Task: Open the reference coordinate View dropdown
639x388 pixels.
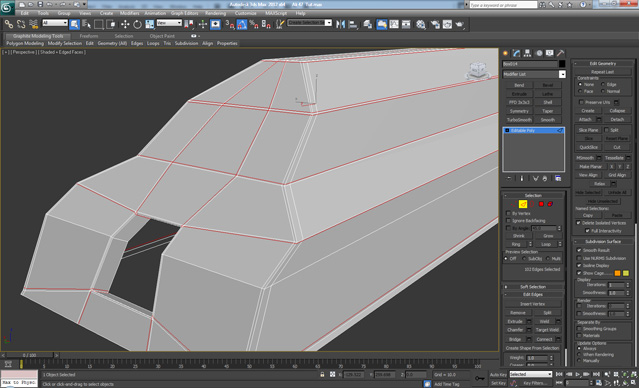Action: point(169,23)
